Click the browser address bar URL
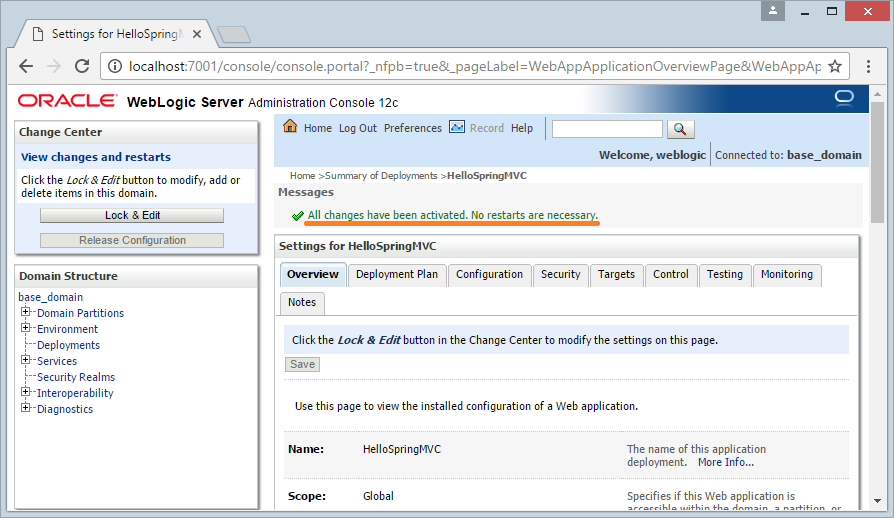Screen dimensions: 894x518 [474, 66]
